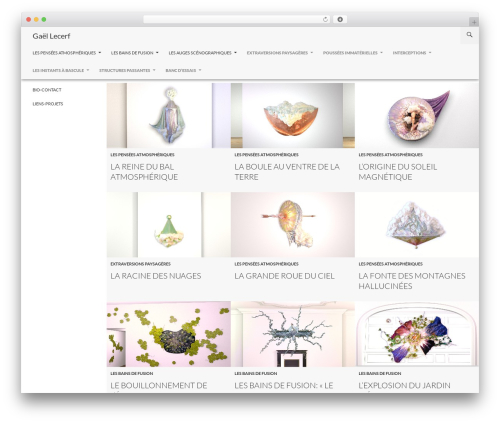Maximize the window with green button
This screenshot has height=423, width=500.
pos(44,19)
